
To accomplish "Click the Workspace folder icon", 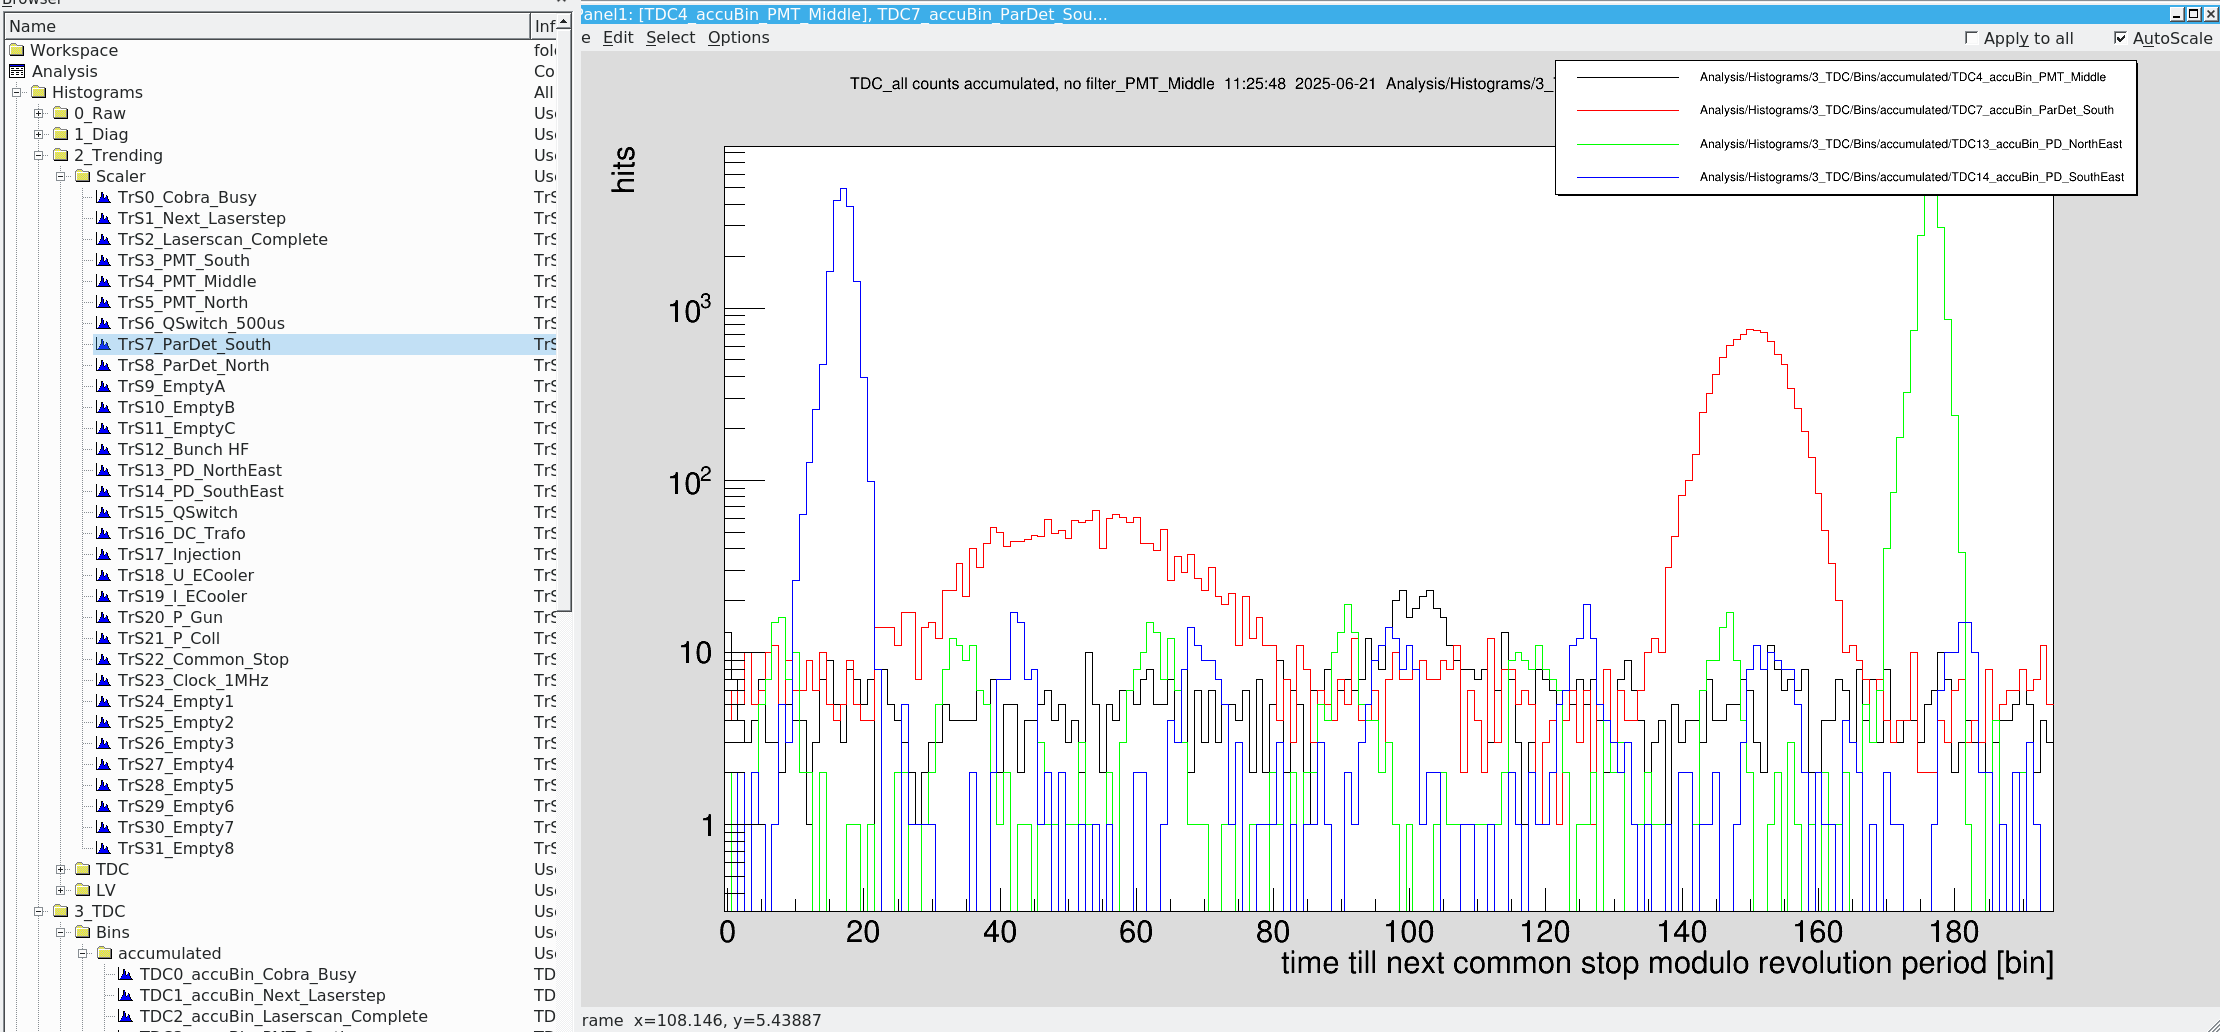I will point(17,50).
